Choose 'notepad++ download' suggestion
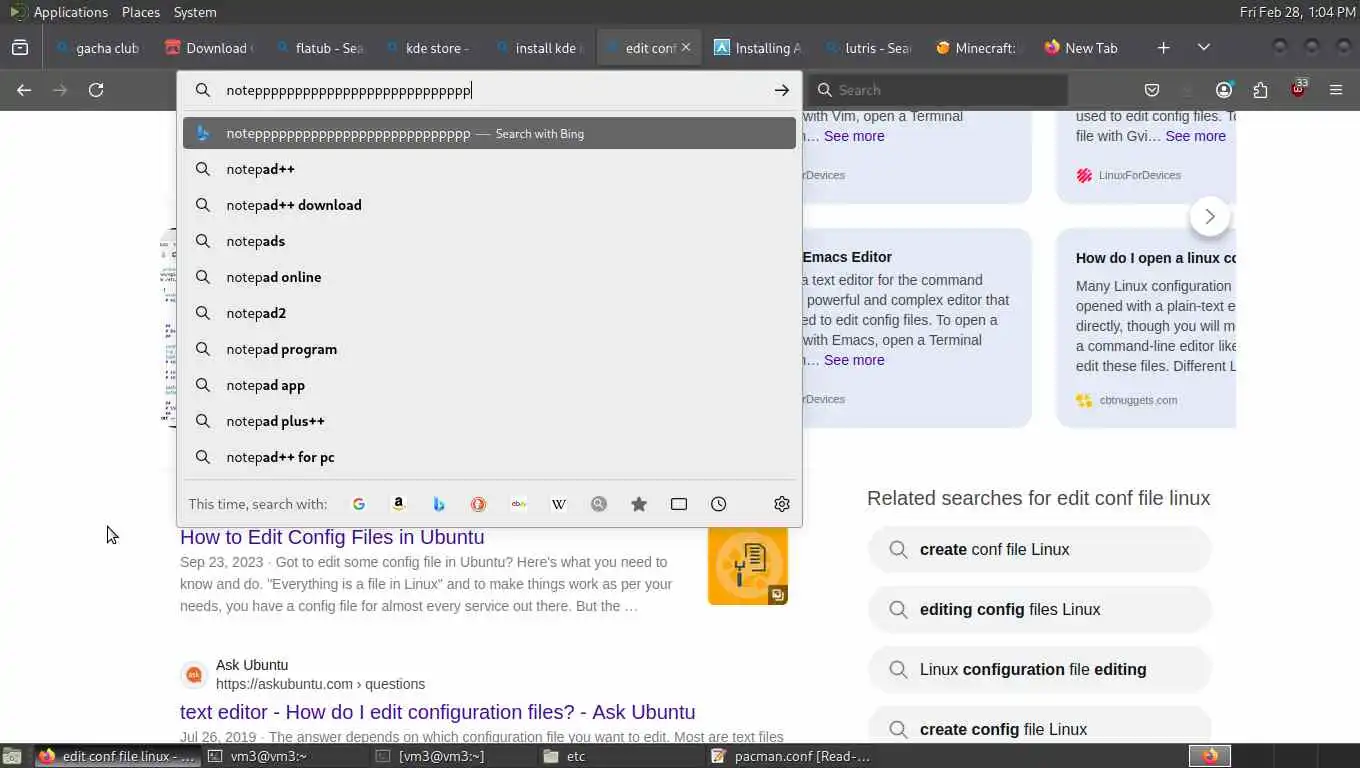This screenshot has width=1360, height=768. point(489,205)
